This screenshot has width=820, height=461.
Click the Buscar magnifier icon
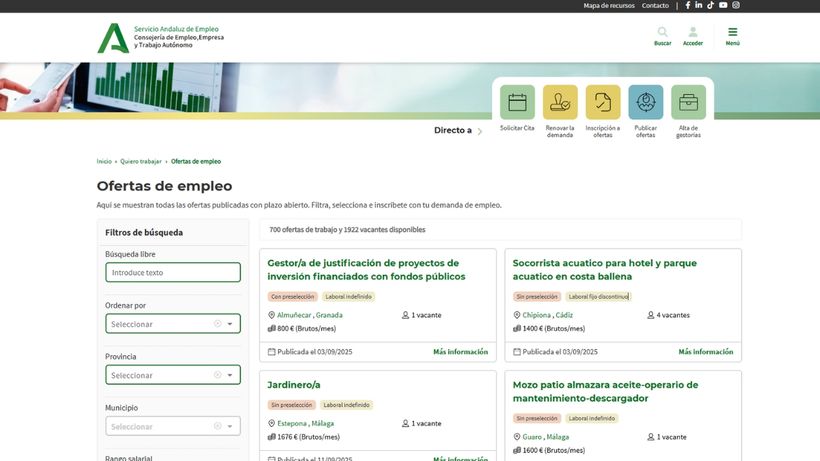(x=662, y=33)
